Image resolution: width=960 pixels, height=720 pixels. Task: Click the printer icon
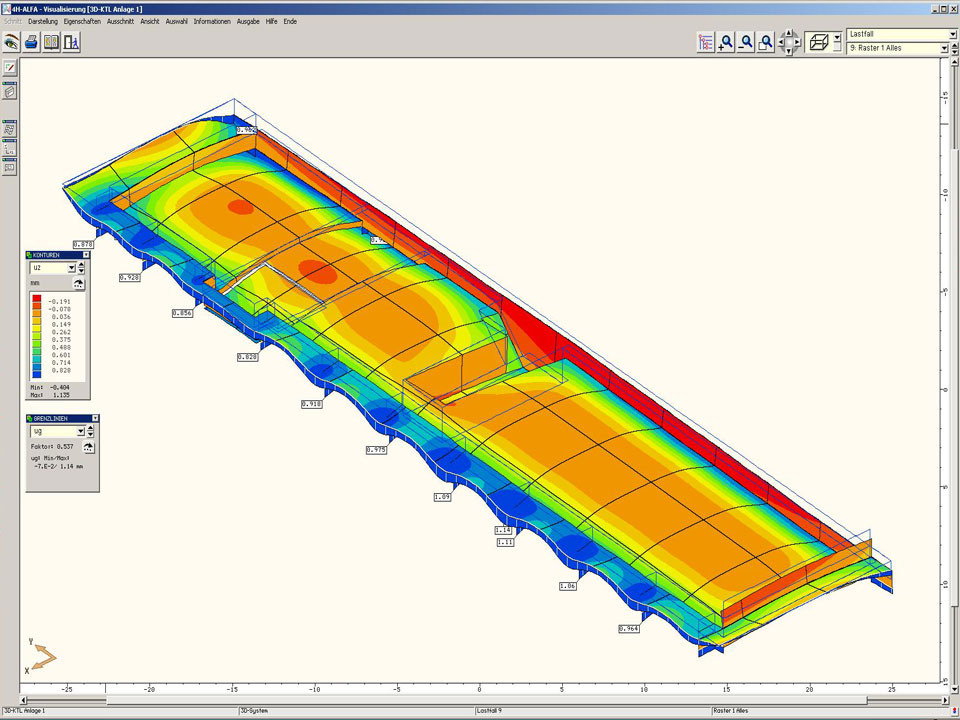(31, 42)
